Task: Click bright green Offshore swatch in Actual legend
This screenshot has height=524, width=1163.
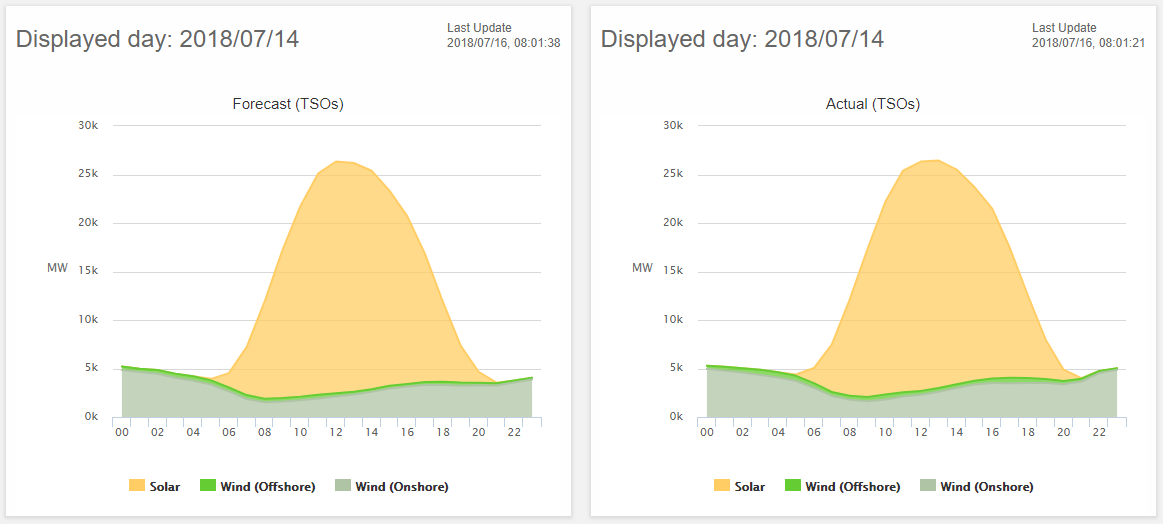Action: 793,486
